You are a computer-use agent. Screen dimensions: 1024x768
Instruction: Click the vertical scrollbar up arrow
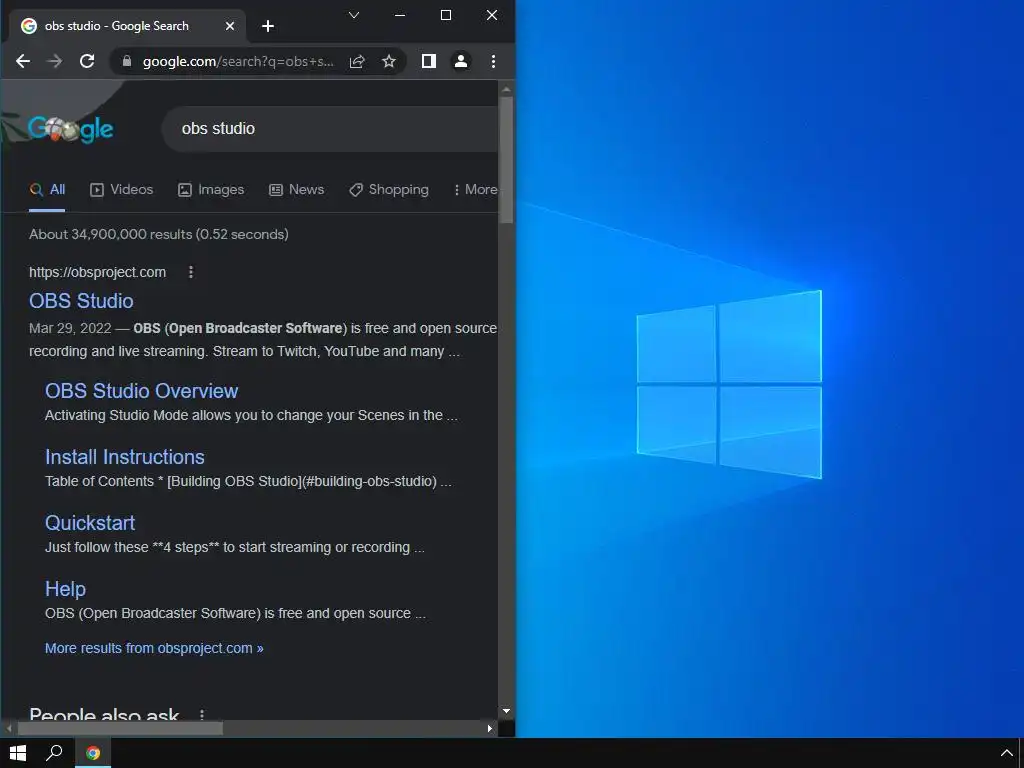click(x=506, y=89)
